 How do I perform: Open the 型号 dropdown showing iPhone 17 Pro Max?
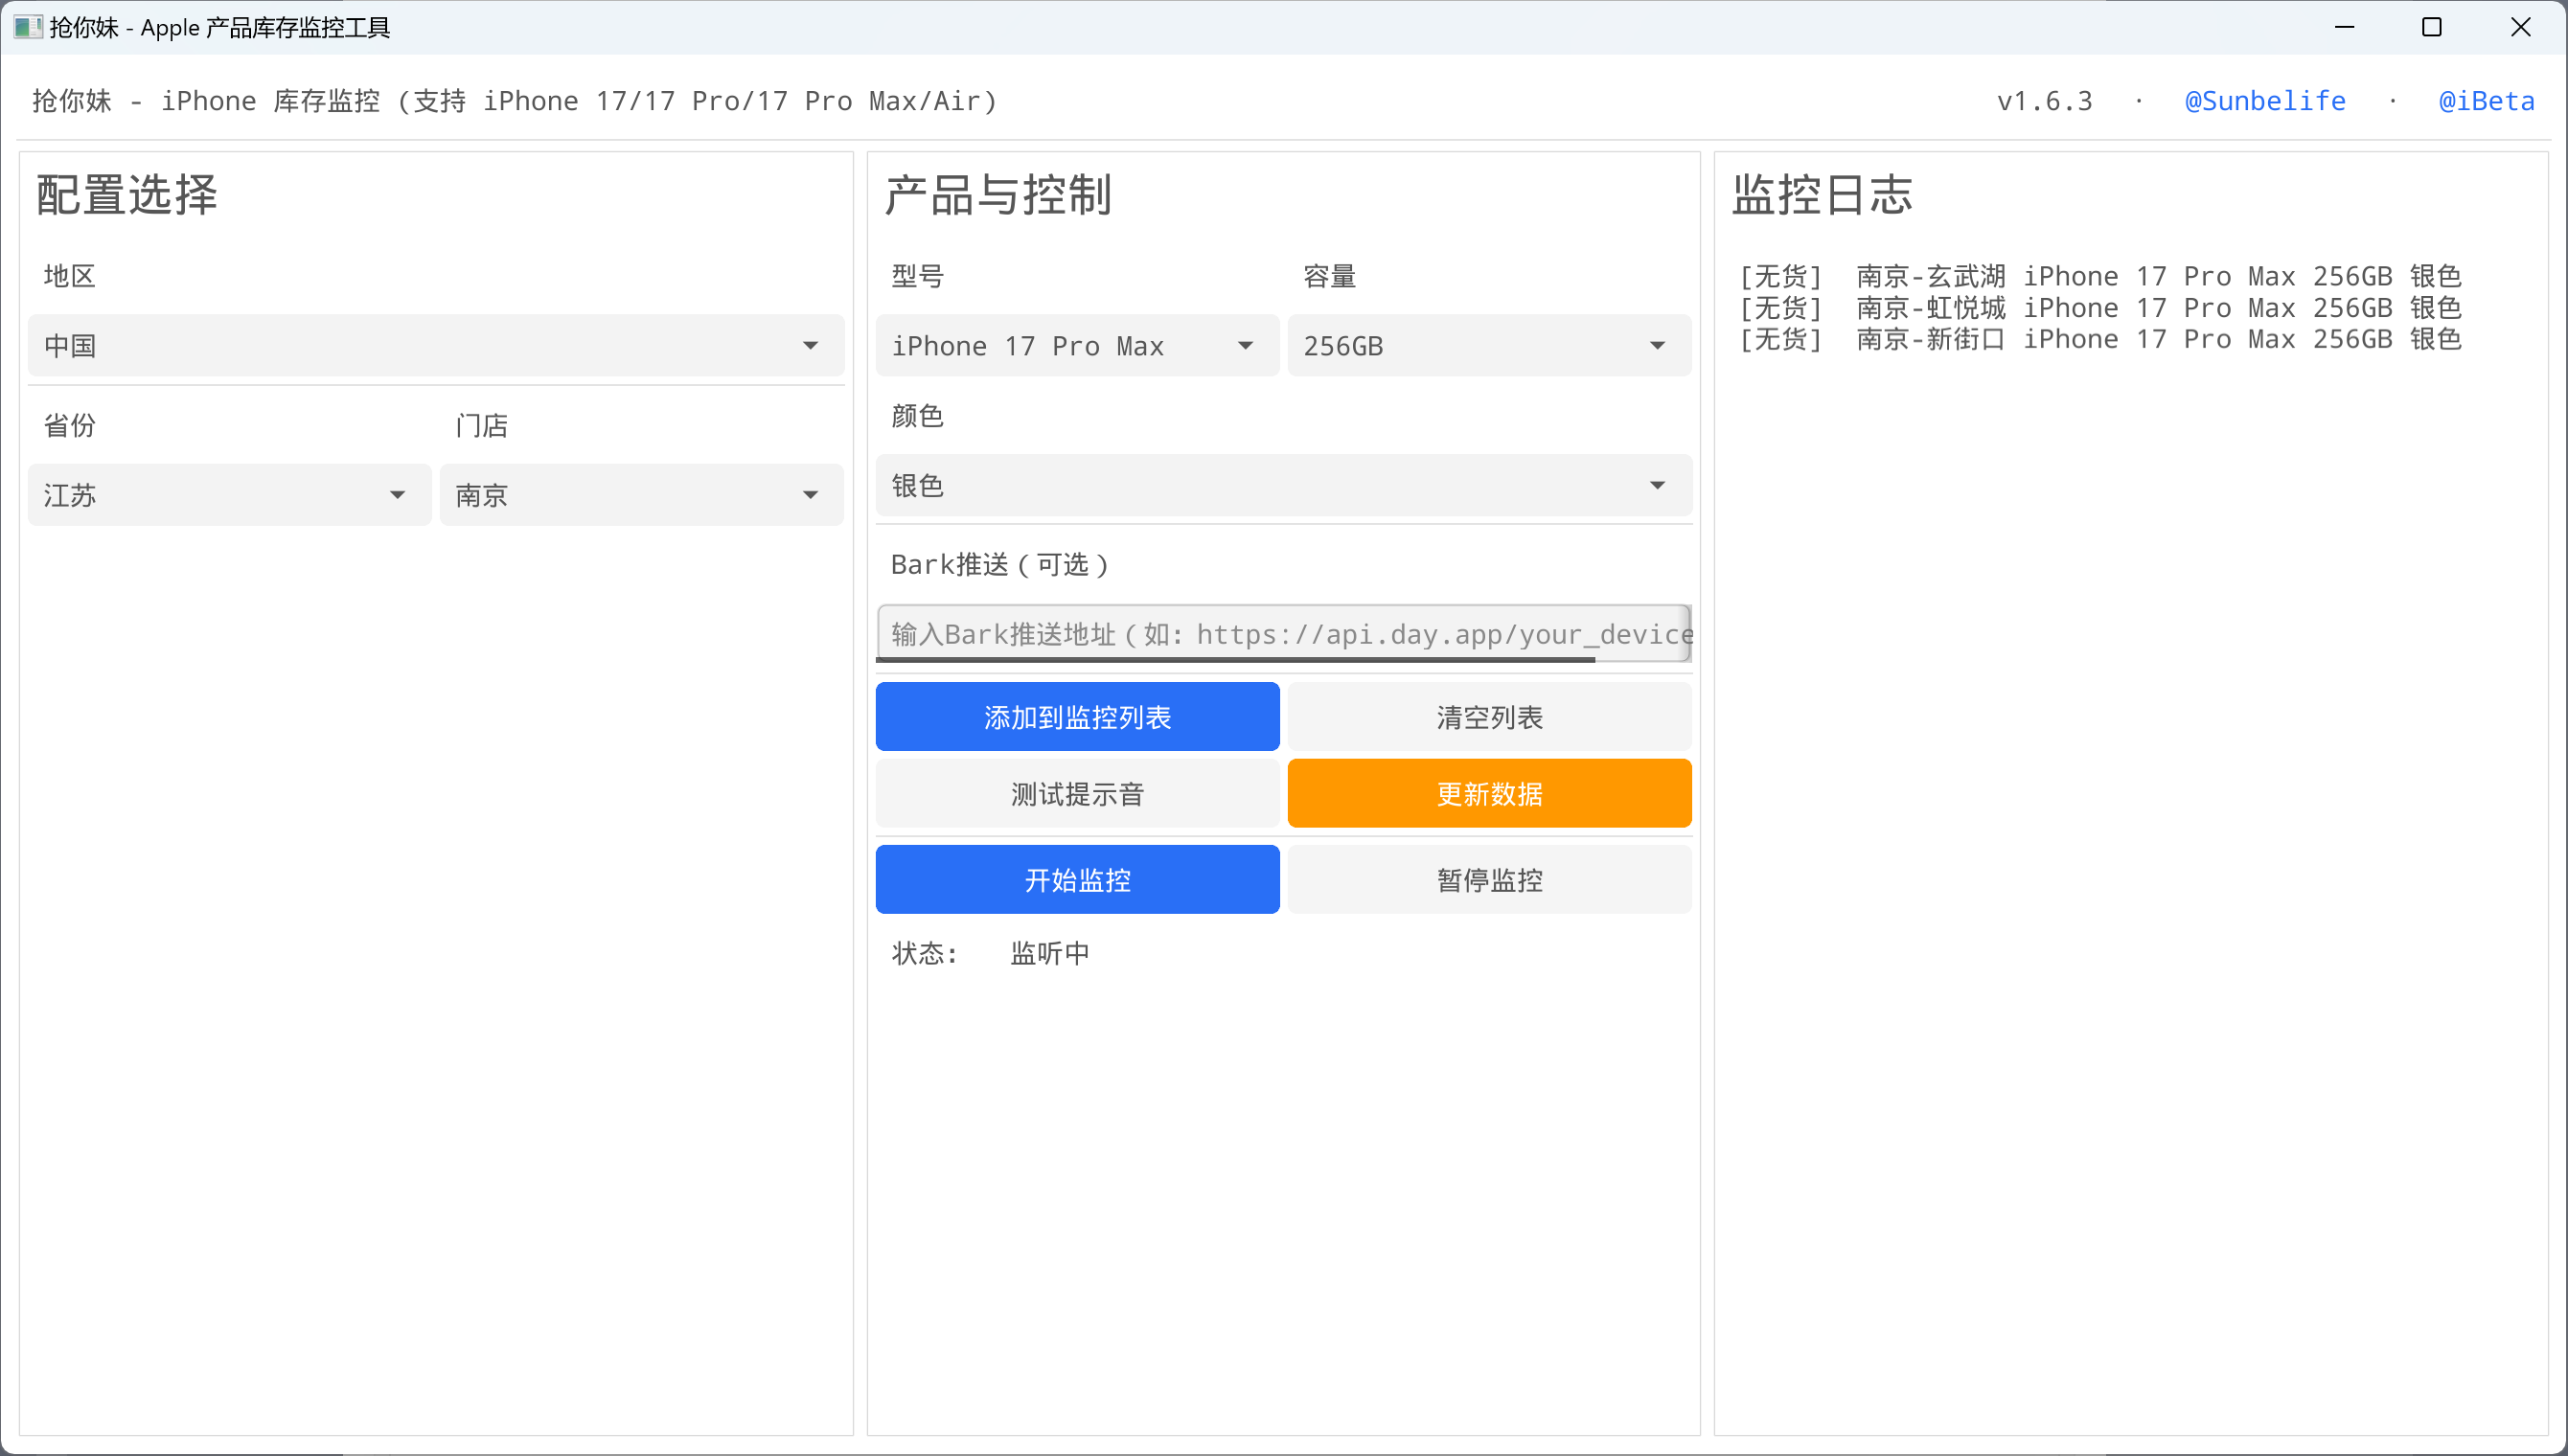pyautogui.click(x=1076, y=346)
